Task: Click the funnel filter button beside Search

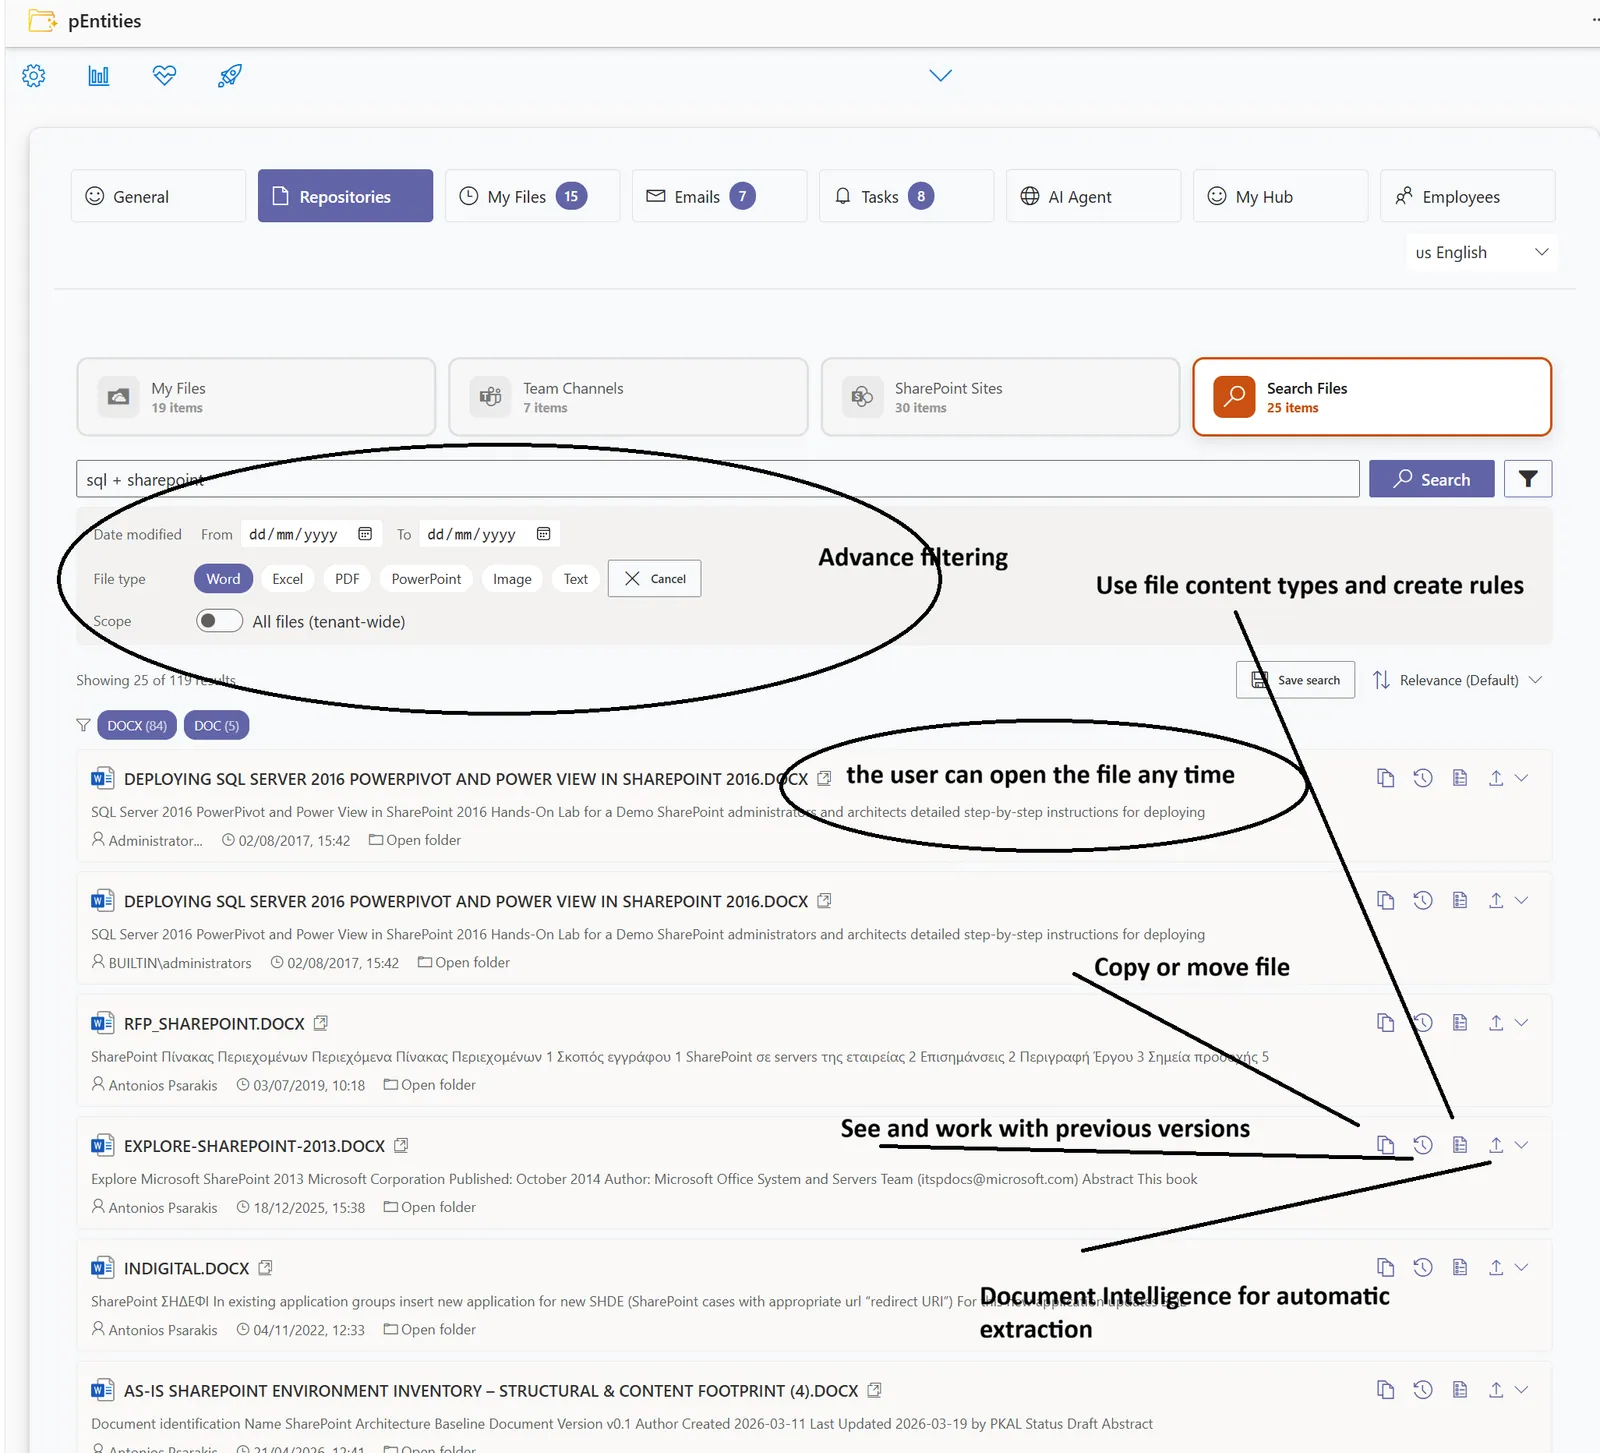Action: 1528,479
